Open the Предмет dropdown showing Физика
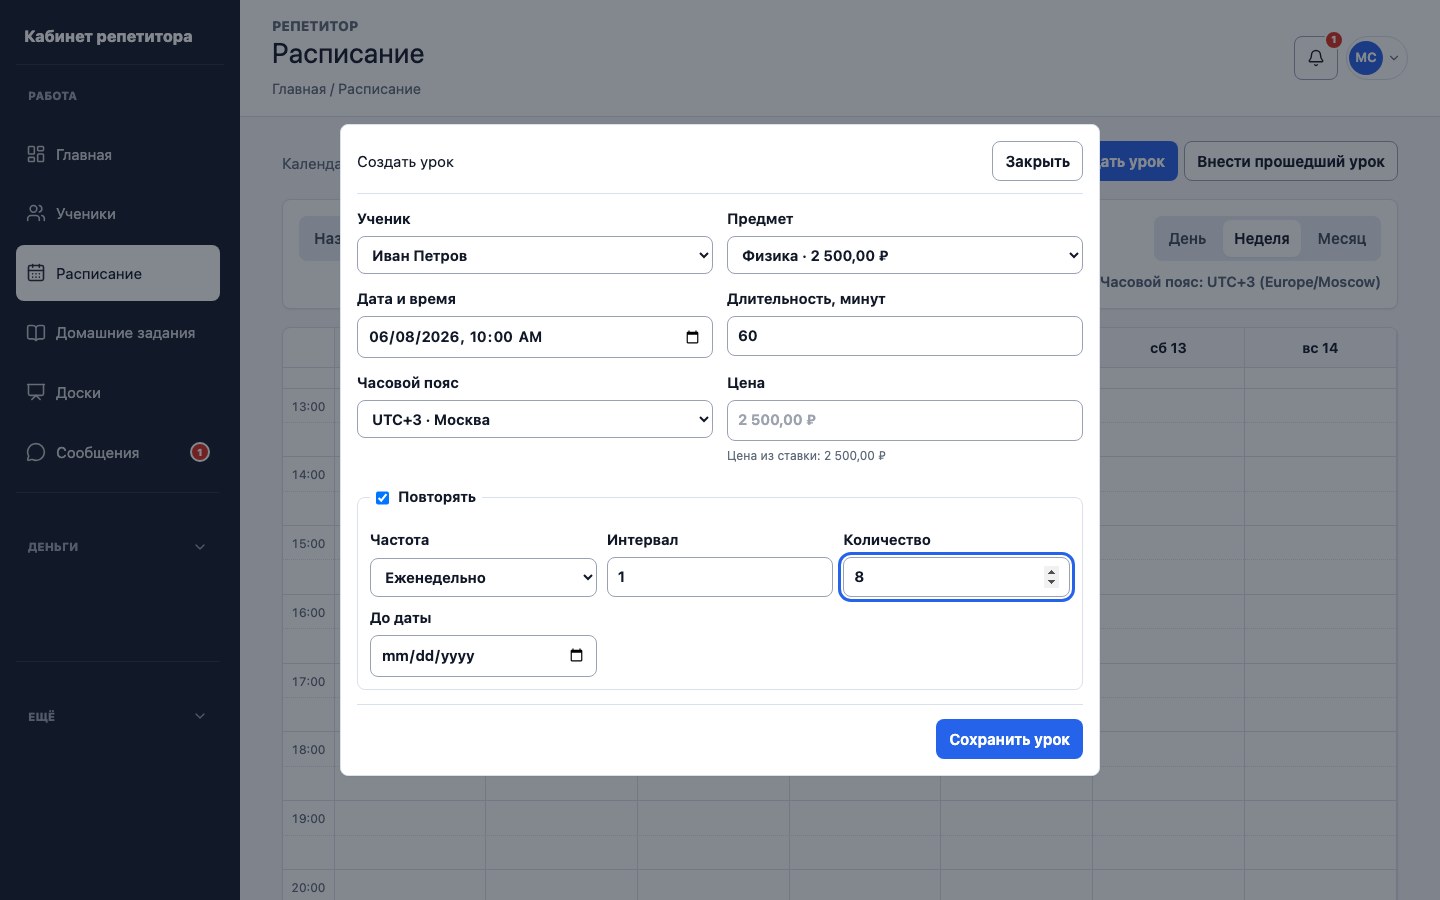Screen dimensions: 1440x900 click(x=905, y=255)
